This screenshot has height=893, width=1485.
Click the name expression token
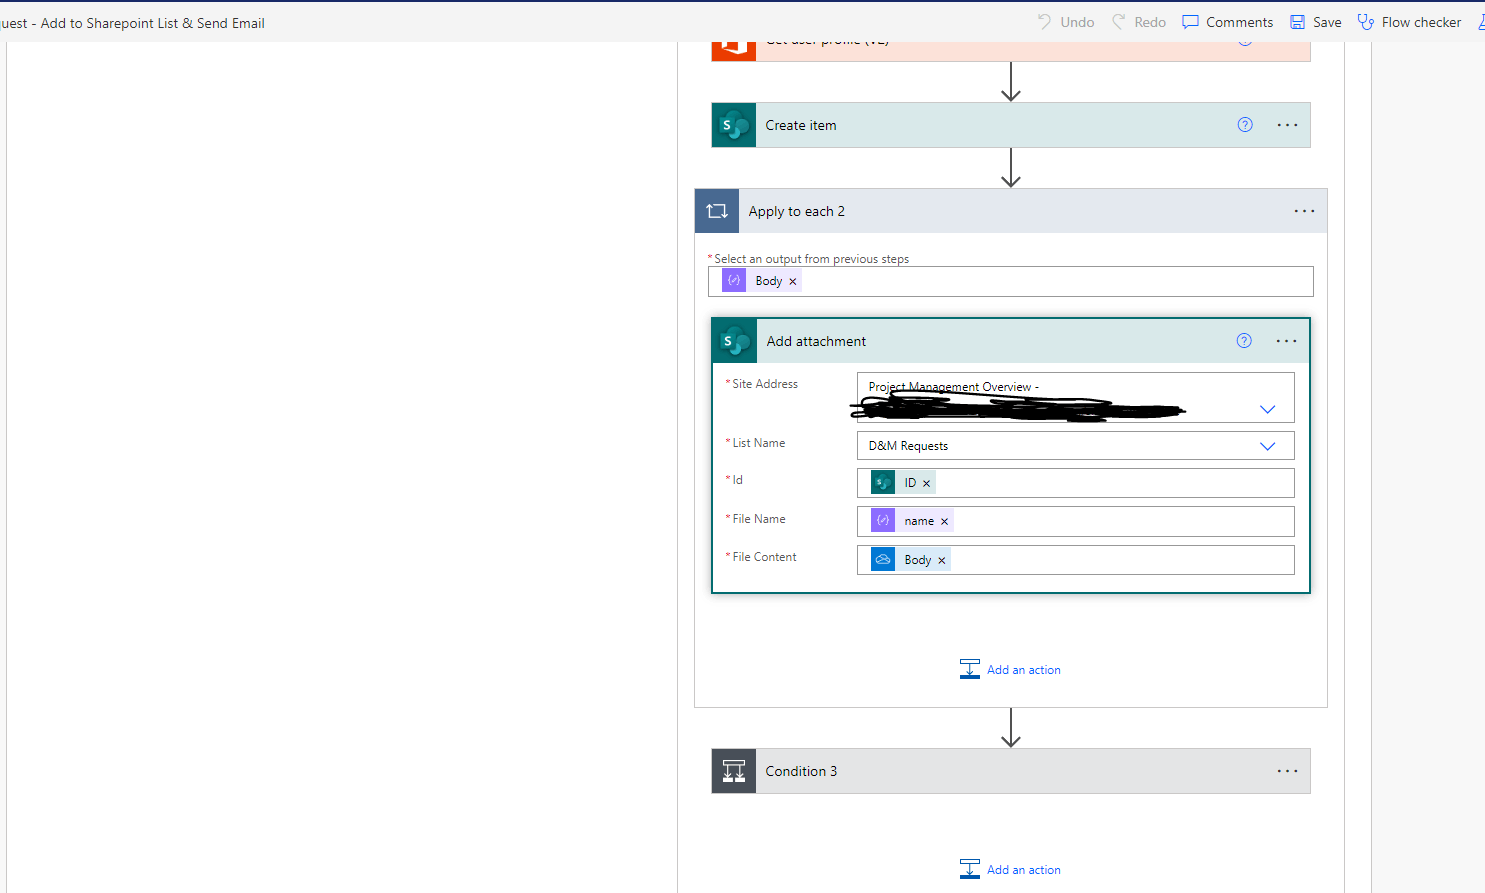pos(912,521)
